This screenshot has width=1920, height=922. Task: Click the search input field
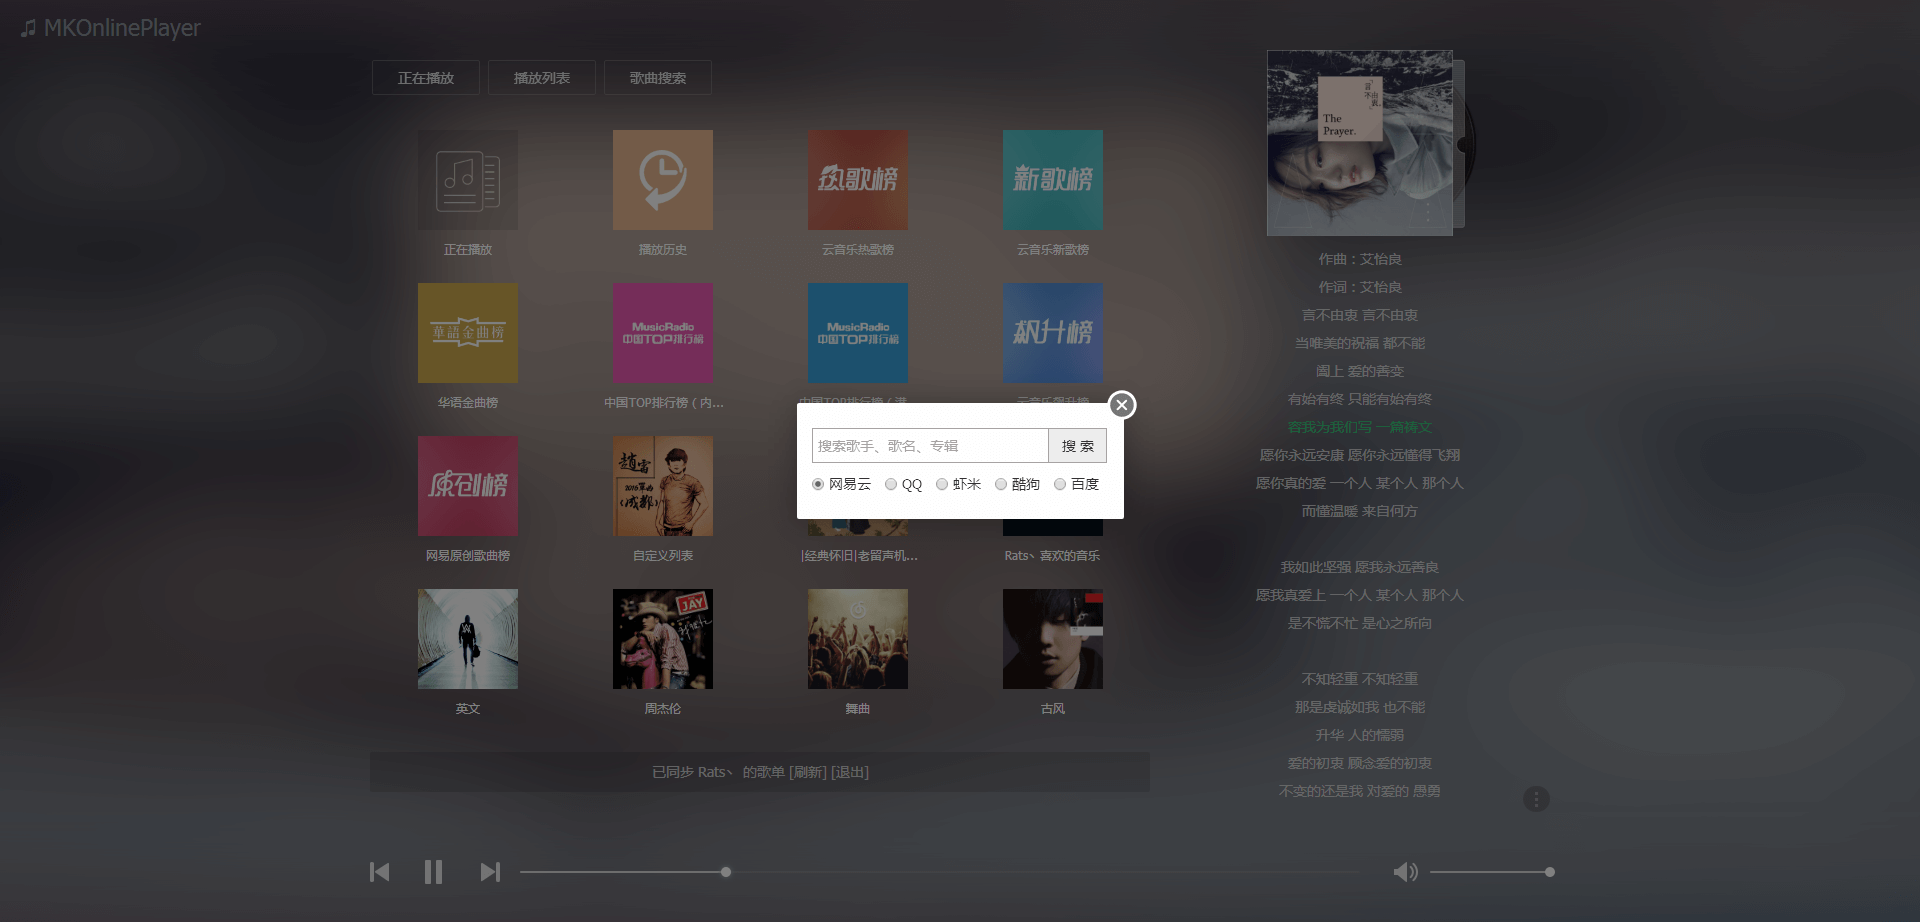coord(930,446)
